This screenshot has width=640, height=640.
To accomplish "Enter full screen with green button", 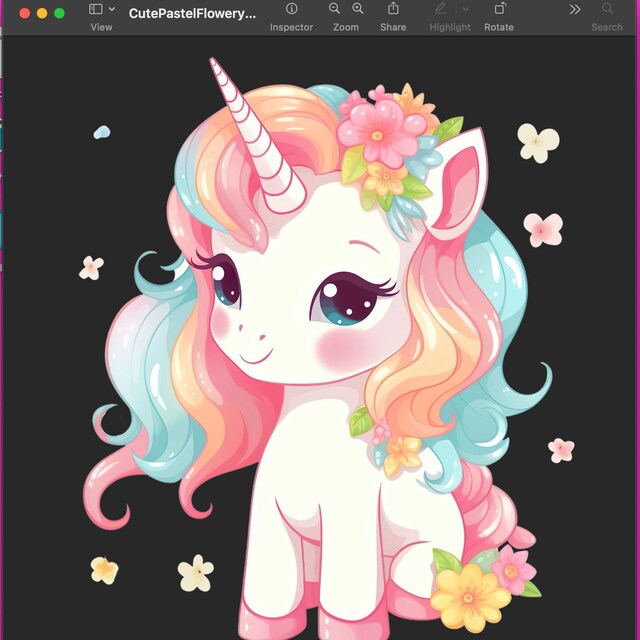I will pyautogui.click(x=60, y=13).
